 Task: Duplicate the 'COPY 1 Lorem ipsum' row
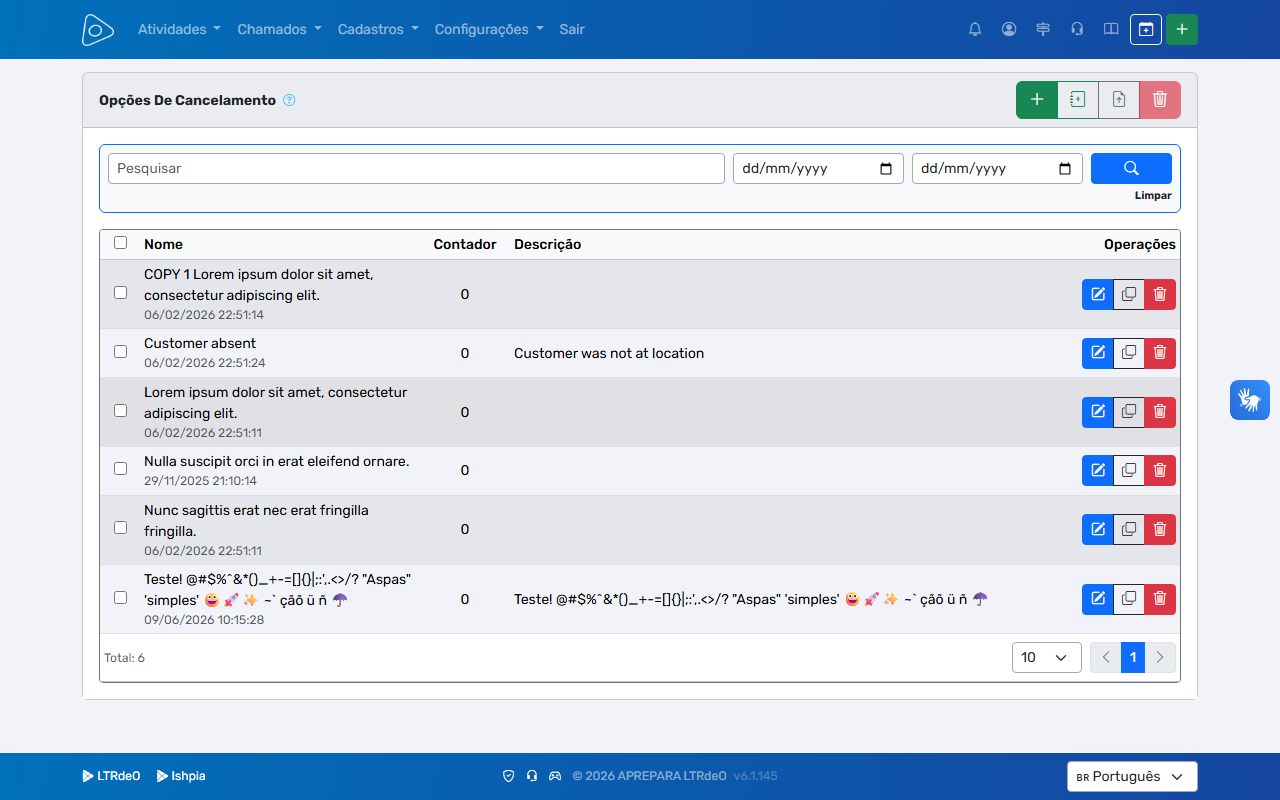point(1129,294)
